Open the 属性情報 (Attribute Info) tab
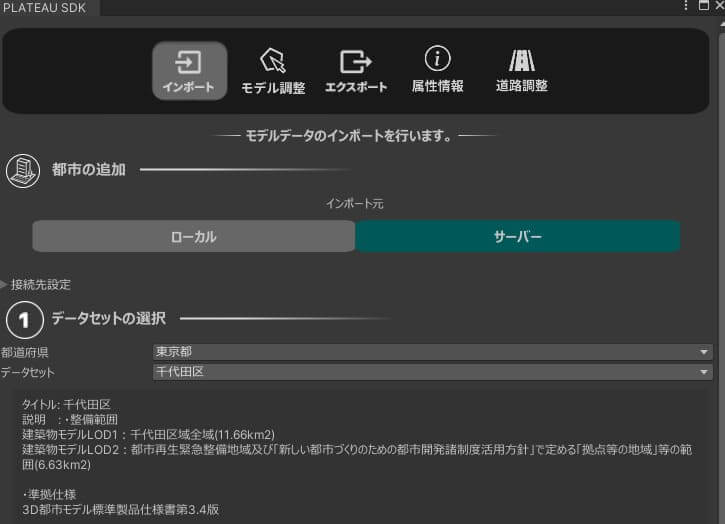Image resolution: width=725 pixels, height=524 pixels. (x=437, y=69)
